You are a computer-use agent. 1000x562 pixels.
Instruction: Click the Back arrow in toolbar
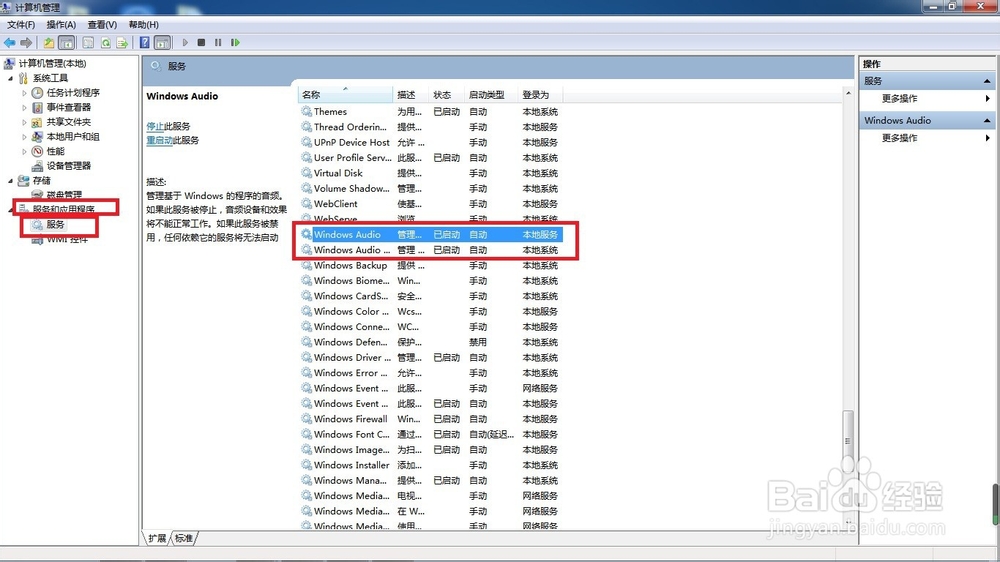10,43
